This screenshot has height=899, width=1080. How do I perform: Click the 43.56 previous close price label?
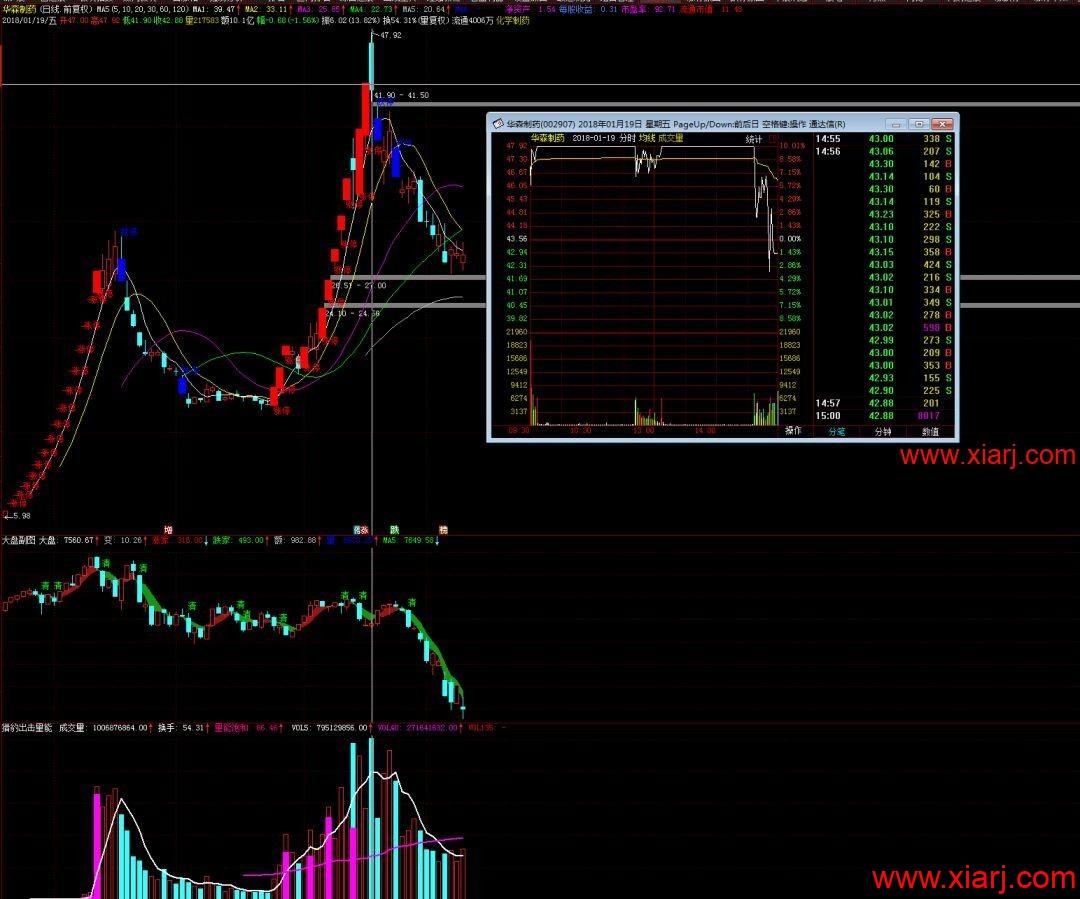pos(517,239)
